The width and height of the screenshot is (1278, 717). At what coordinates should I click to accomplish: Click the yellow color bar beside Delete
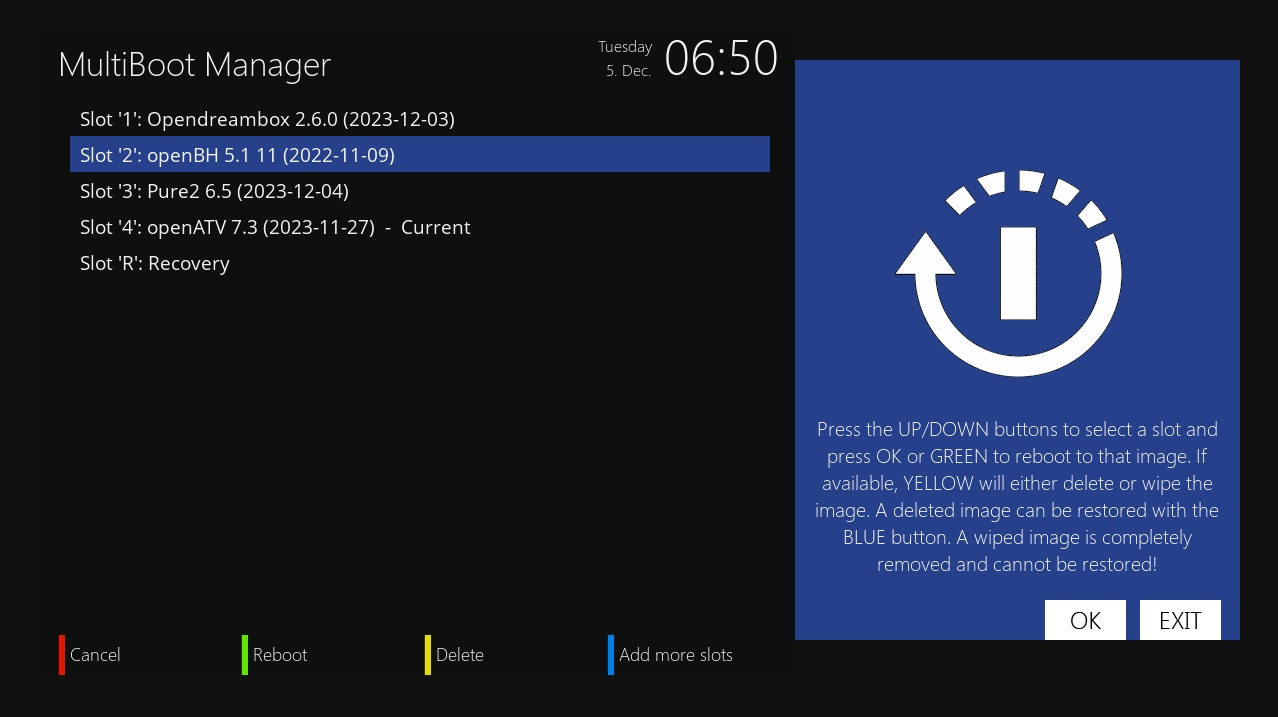(x=428, y=655)
